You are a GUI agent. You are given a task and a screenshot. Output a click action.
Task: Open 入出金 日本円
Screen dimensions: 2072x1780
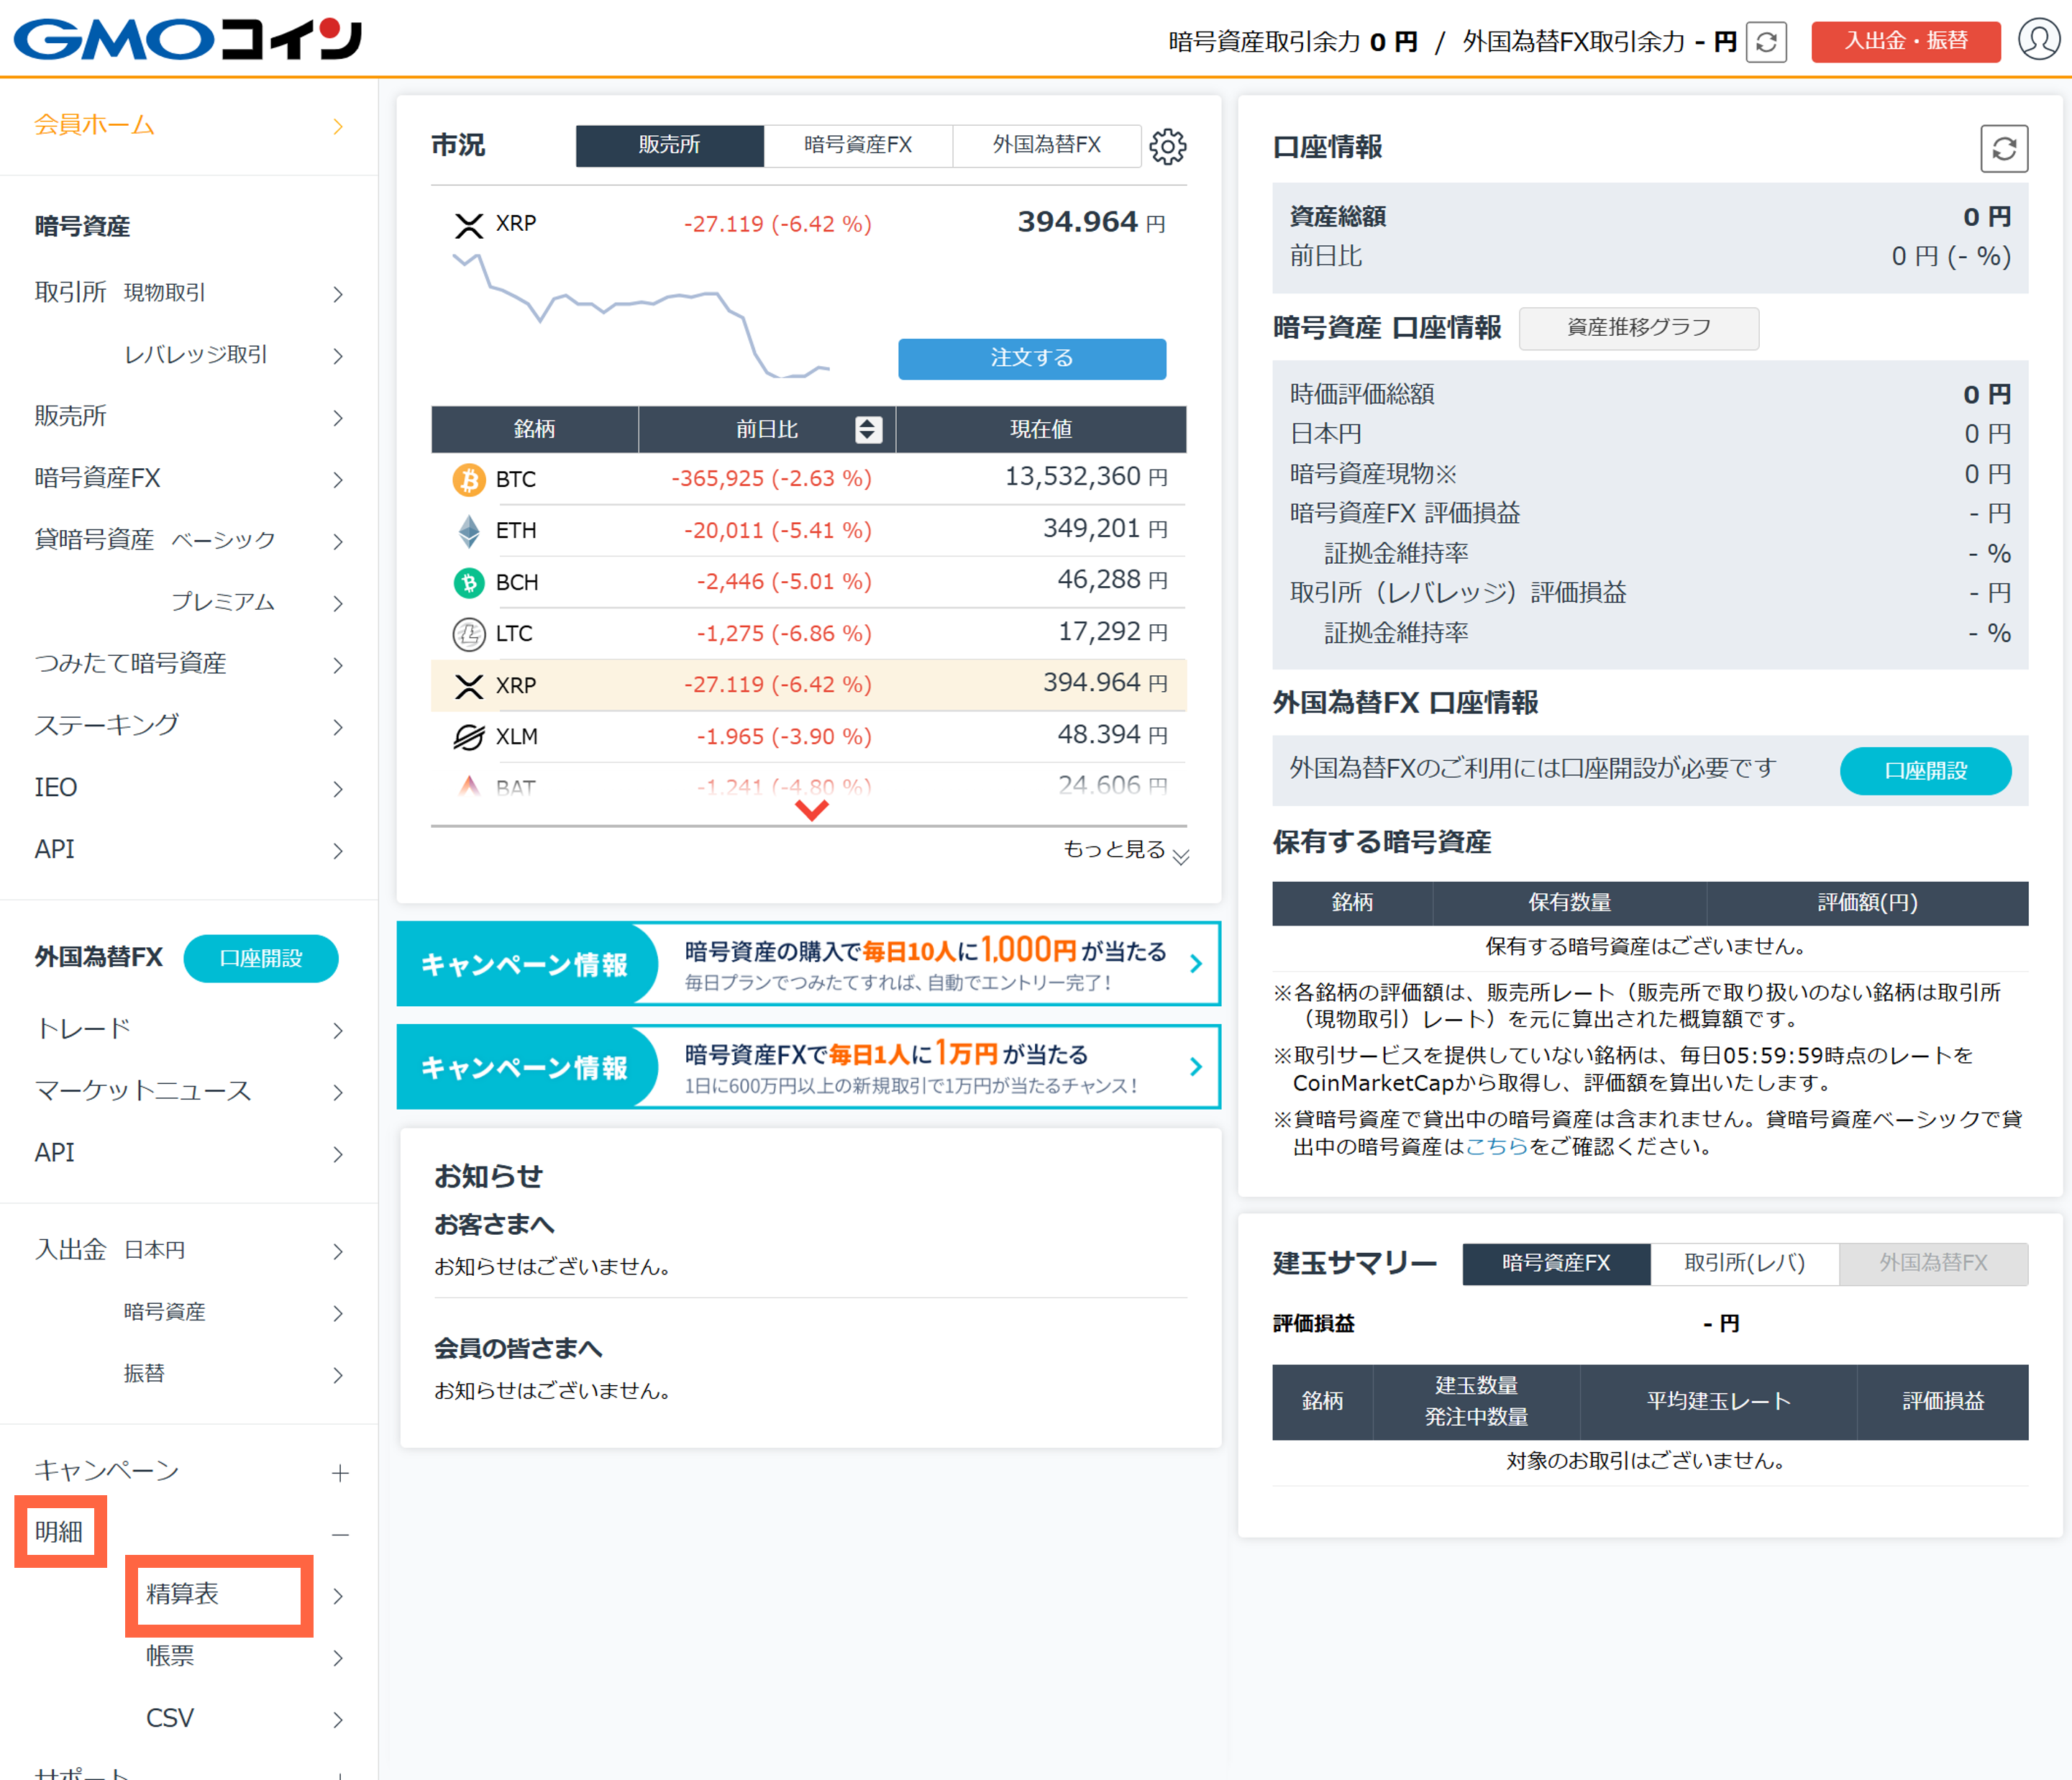pos(189,1251)
